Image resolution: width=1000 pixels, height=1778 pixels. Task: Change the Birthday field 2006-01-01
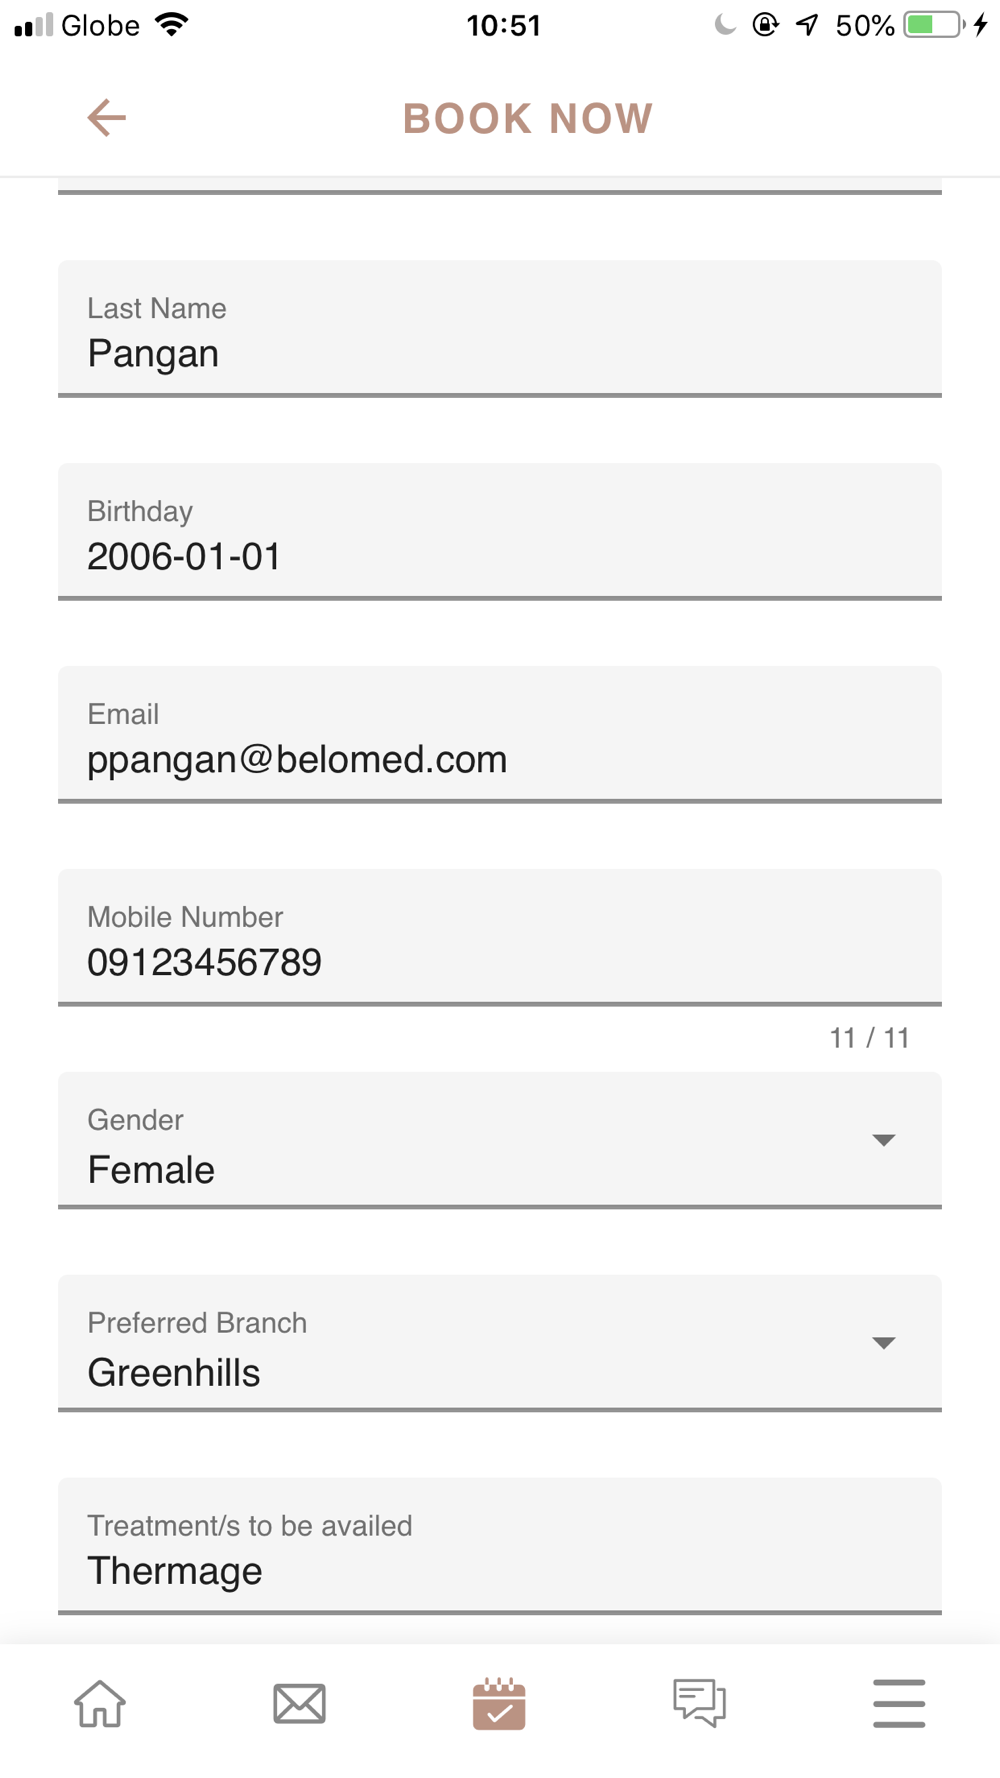tap(500, 532)
